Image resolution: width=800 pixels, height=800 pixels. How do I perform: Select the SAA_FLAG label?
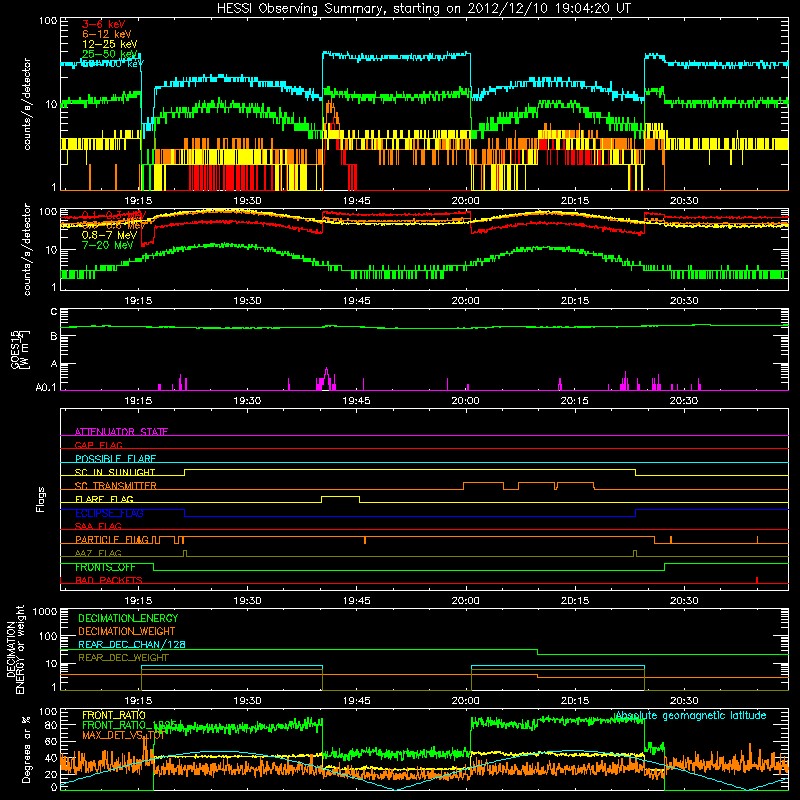[x=98, y=526]
